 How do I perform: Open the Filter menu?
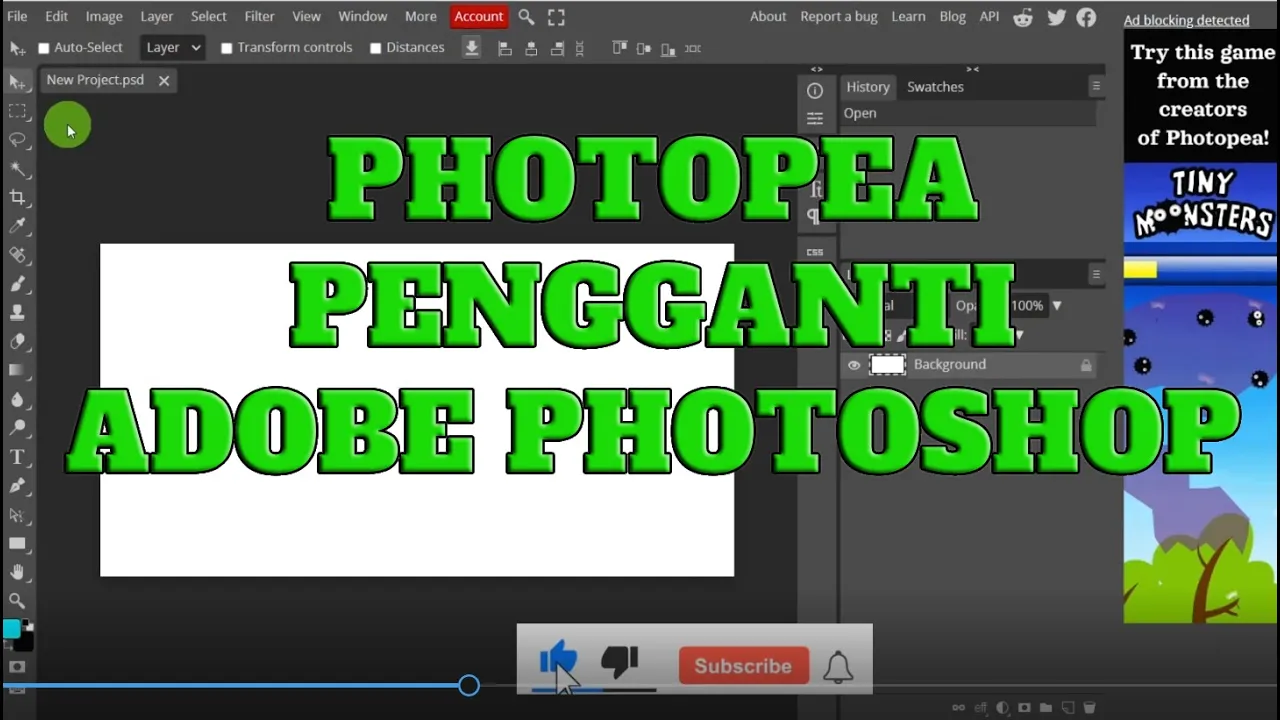259,16
